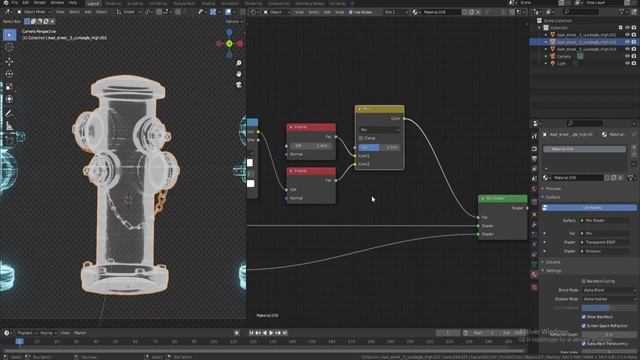
Task: Open the Render menu
Action: click(40, 3)
